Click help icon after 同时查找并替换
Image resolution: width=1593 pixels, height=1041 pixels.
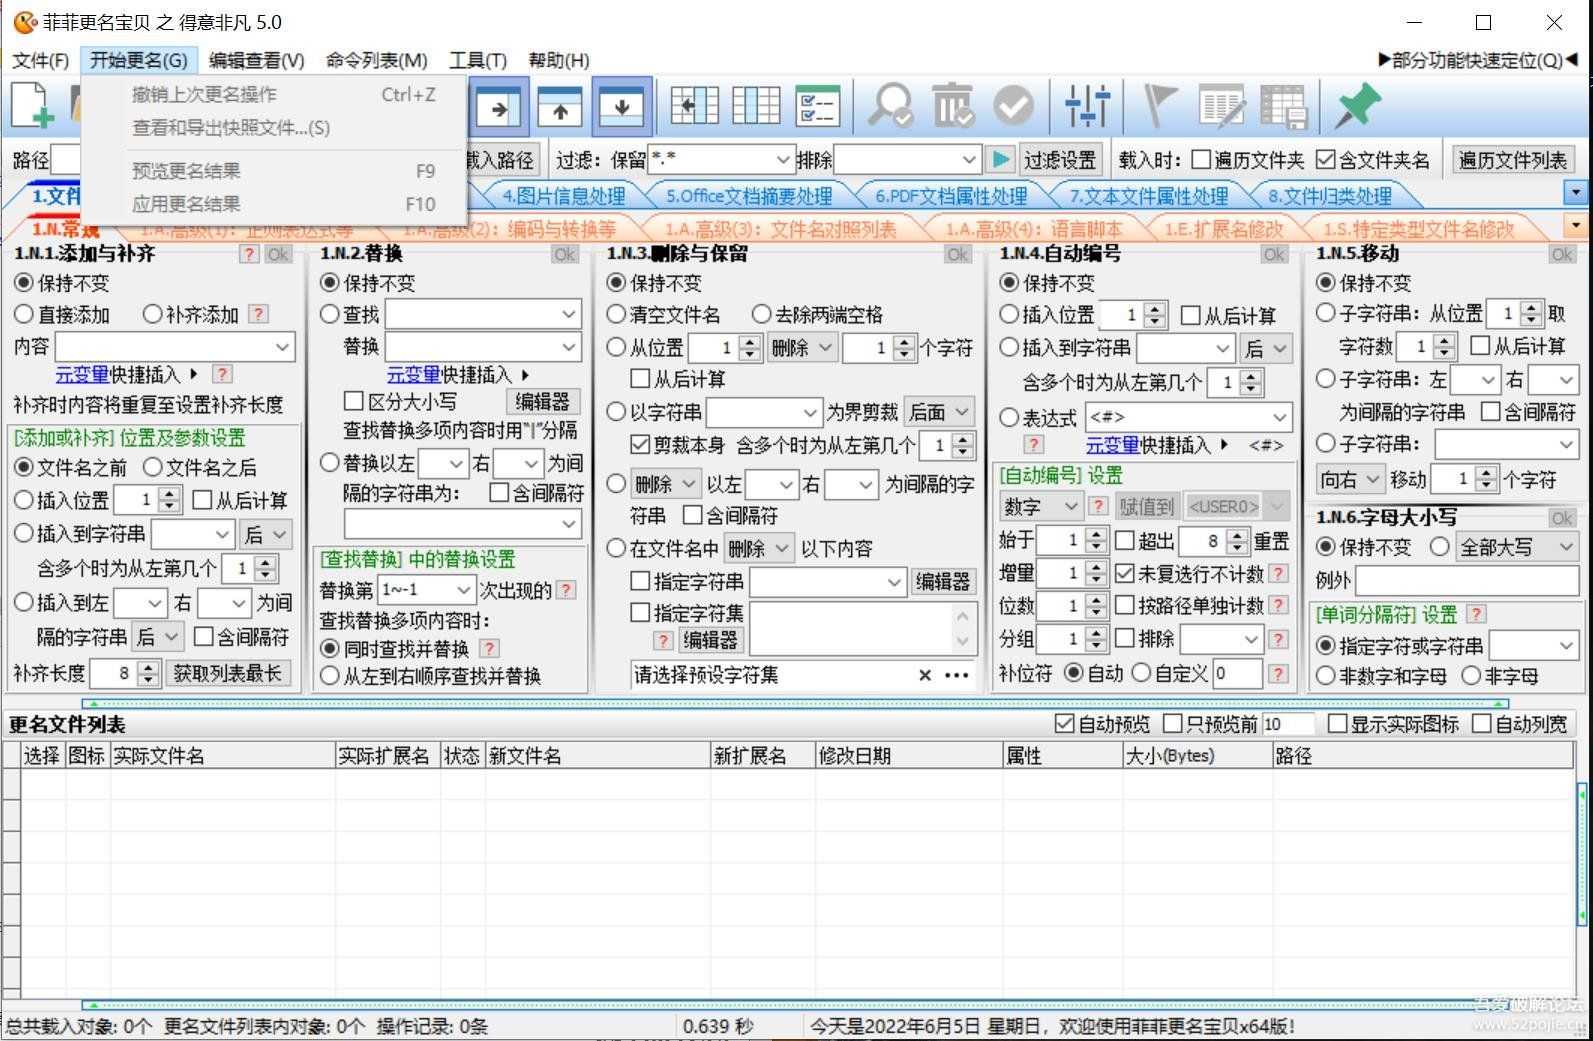(488, 648)
